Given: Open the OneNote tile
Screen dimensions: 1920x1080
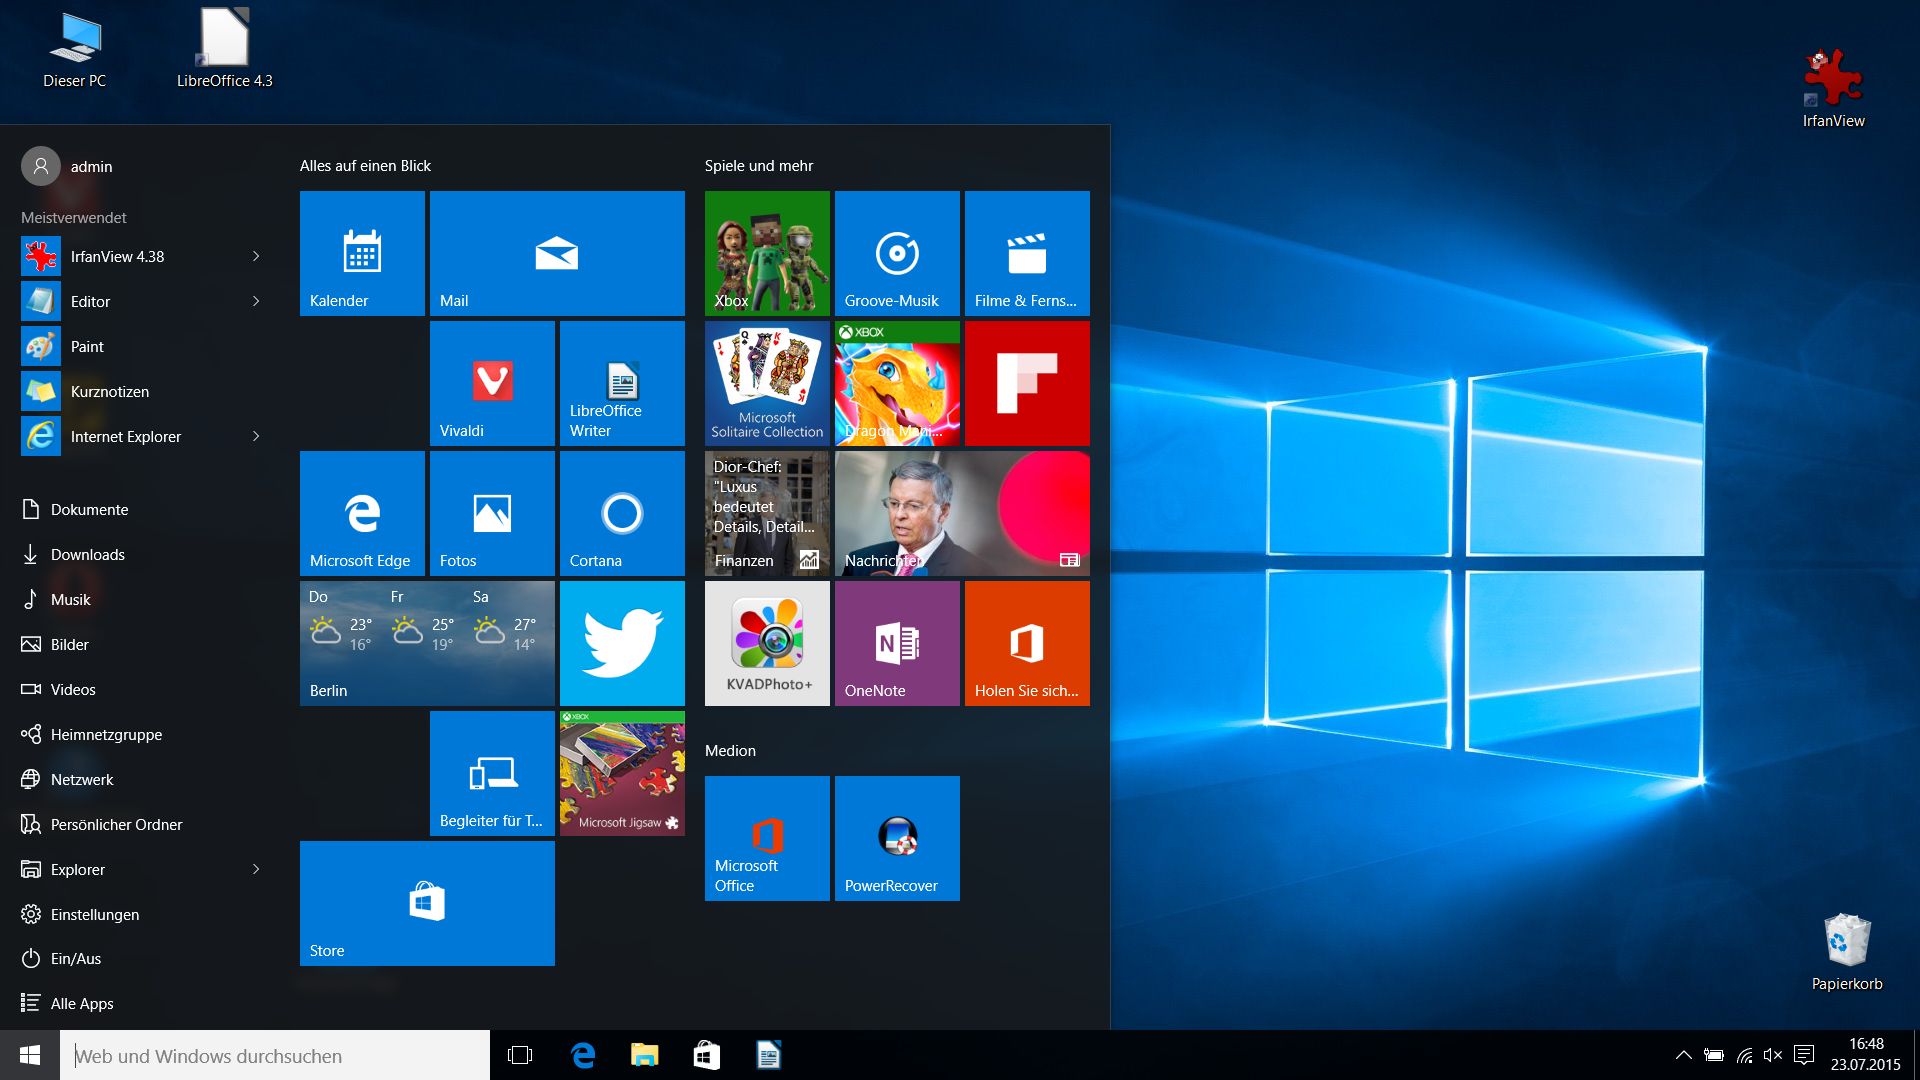Looking at the screenshot, I should 897,643.
